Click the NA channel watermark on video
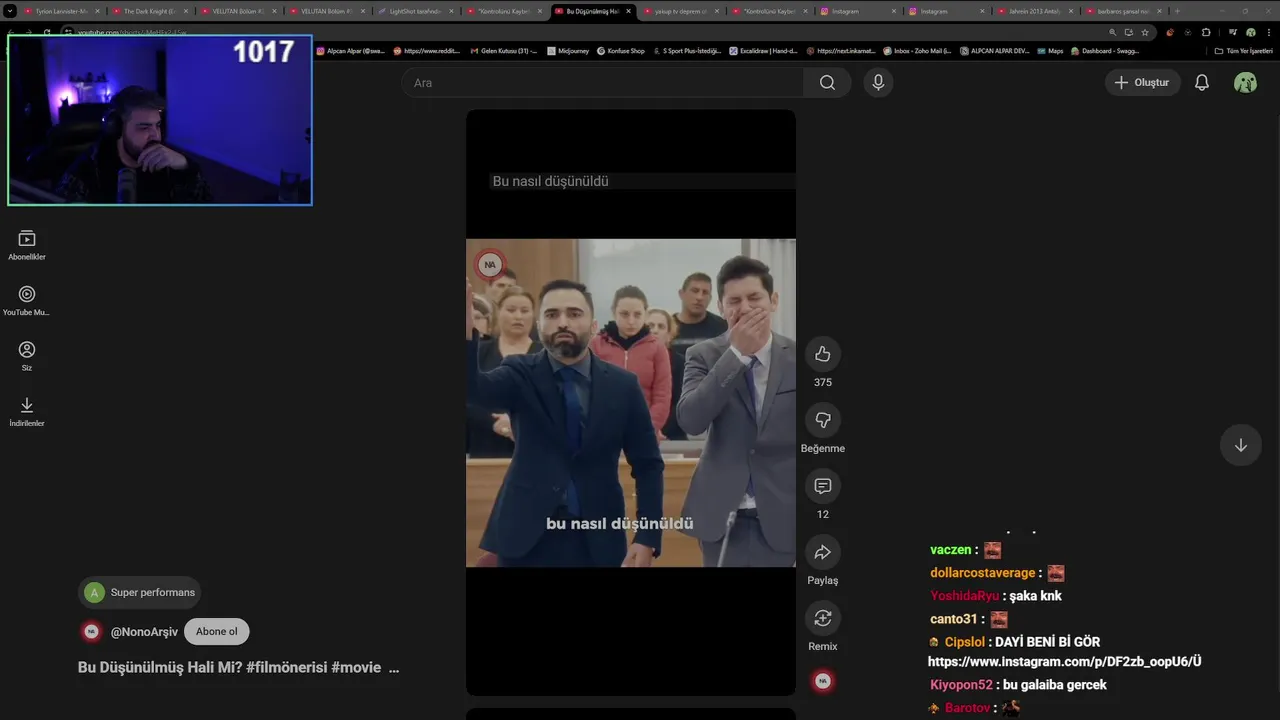This screenshot has height=720, width=1280. (489, 265)
